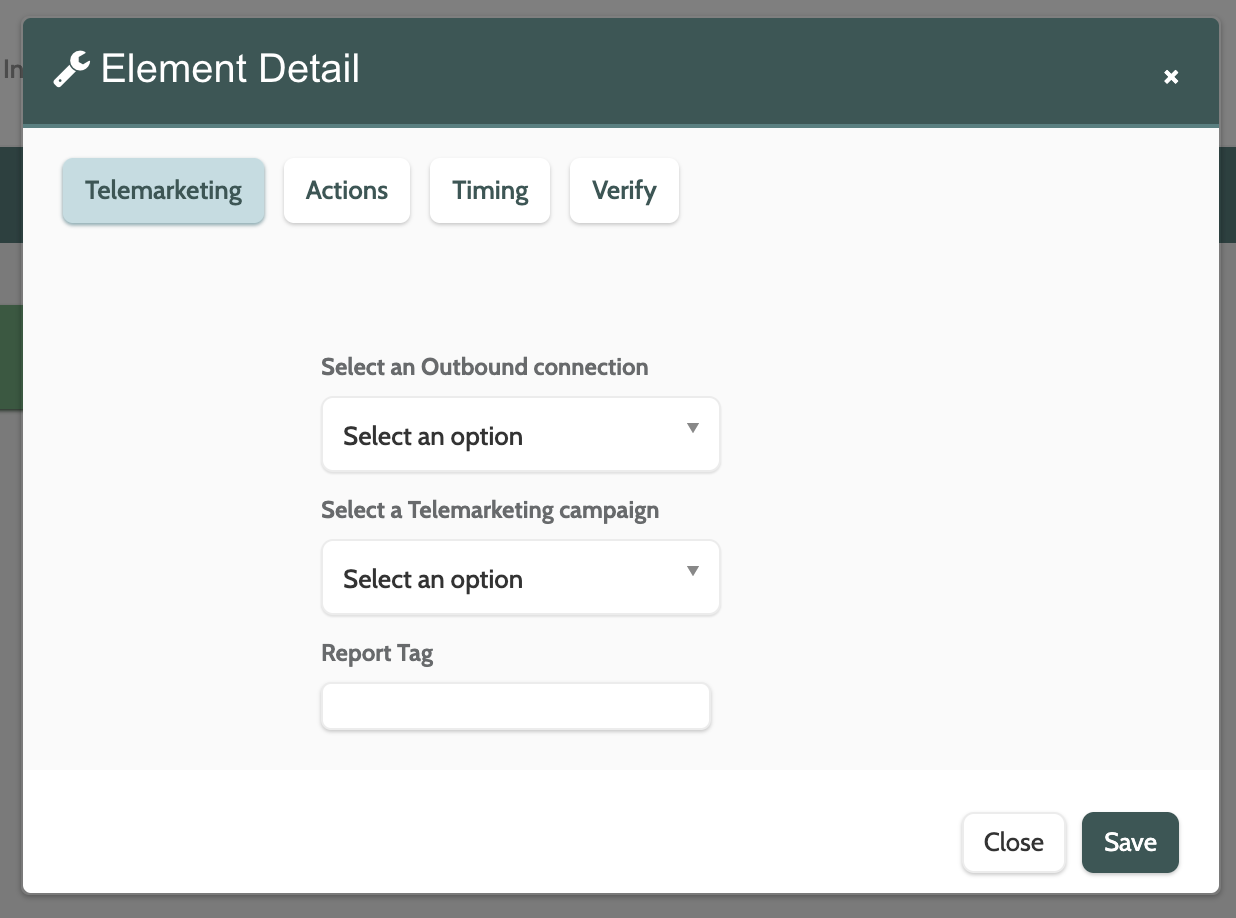
Task: Click the 'Select an Outbound connection' label
Action: click(x=484, y=367)
